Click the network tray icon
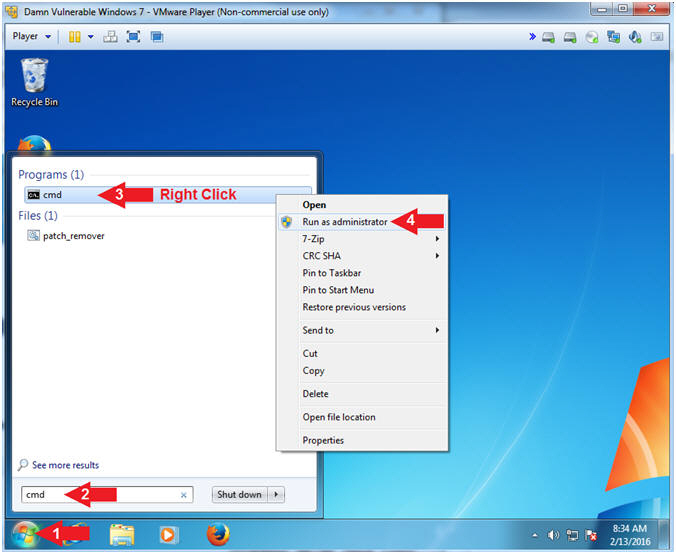The width and height of the screenshot is (676, 554). (x=572, y=535)
